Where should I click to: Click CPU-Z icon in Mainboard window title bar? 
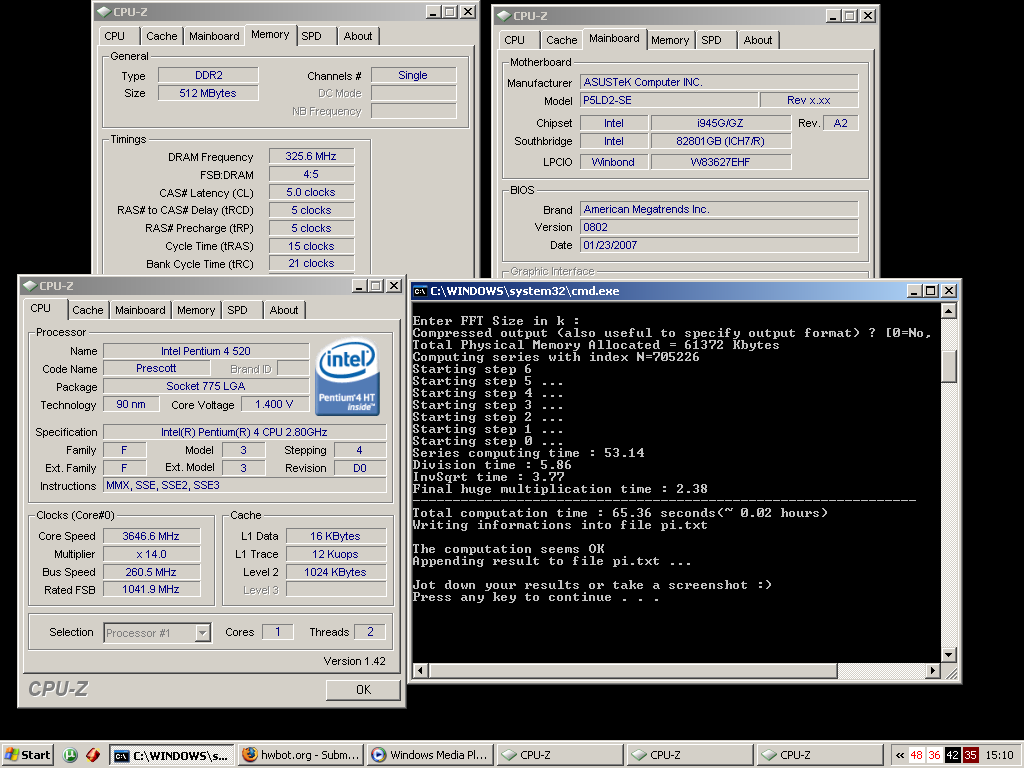click(x=504, y=16)
